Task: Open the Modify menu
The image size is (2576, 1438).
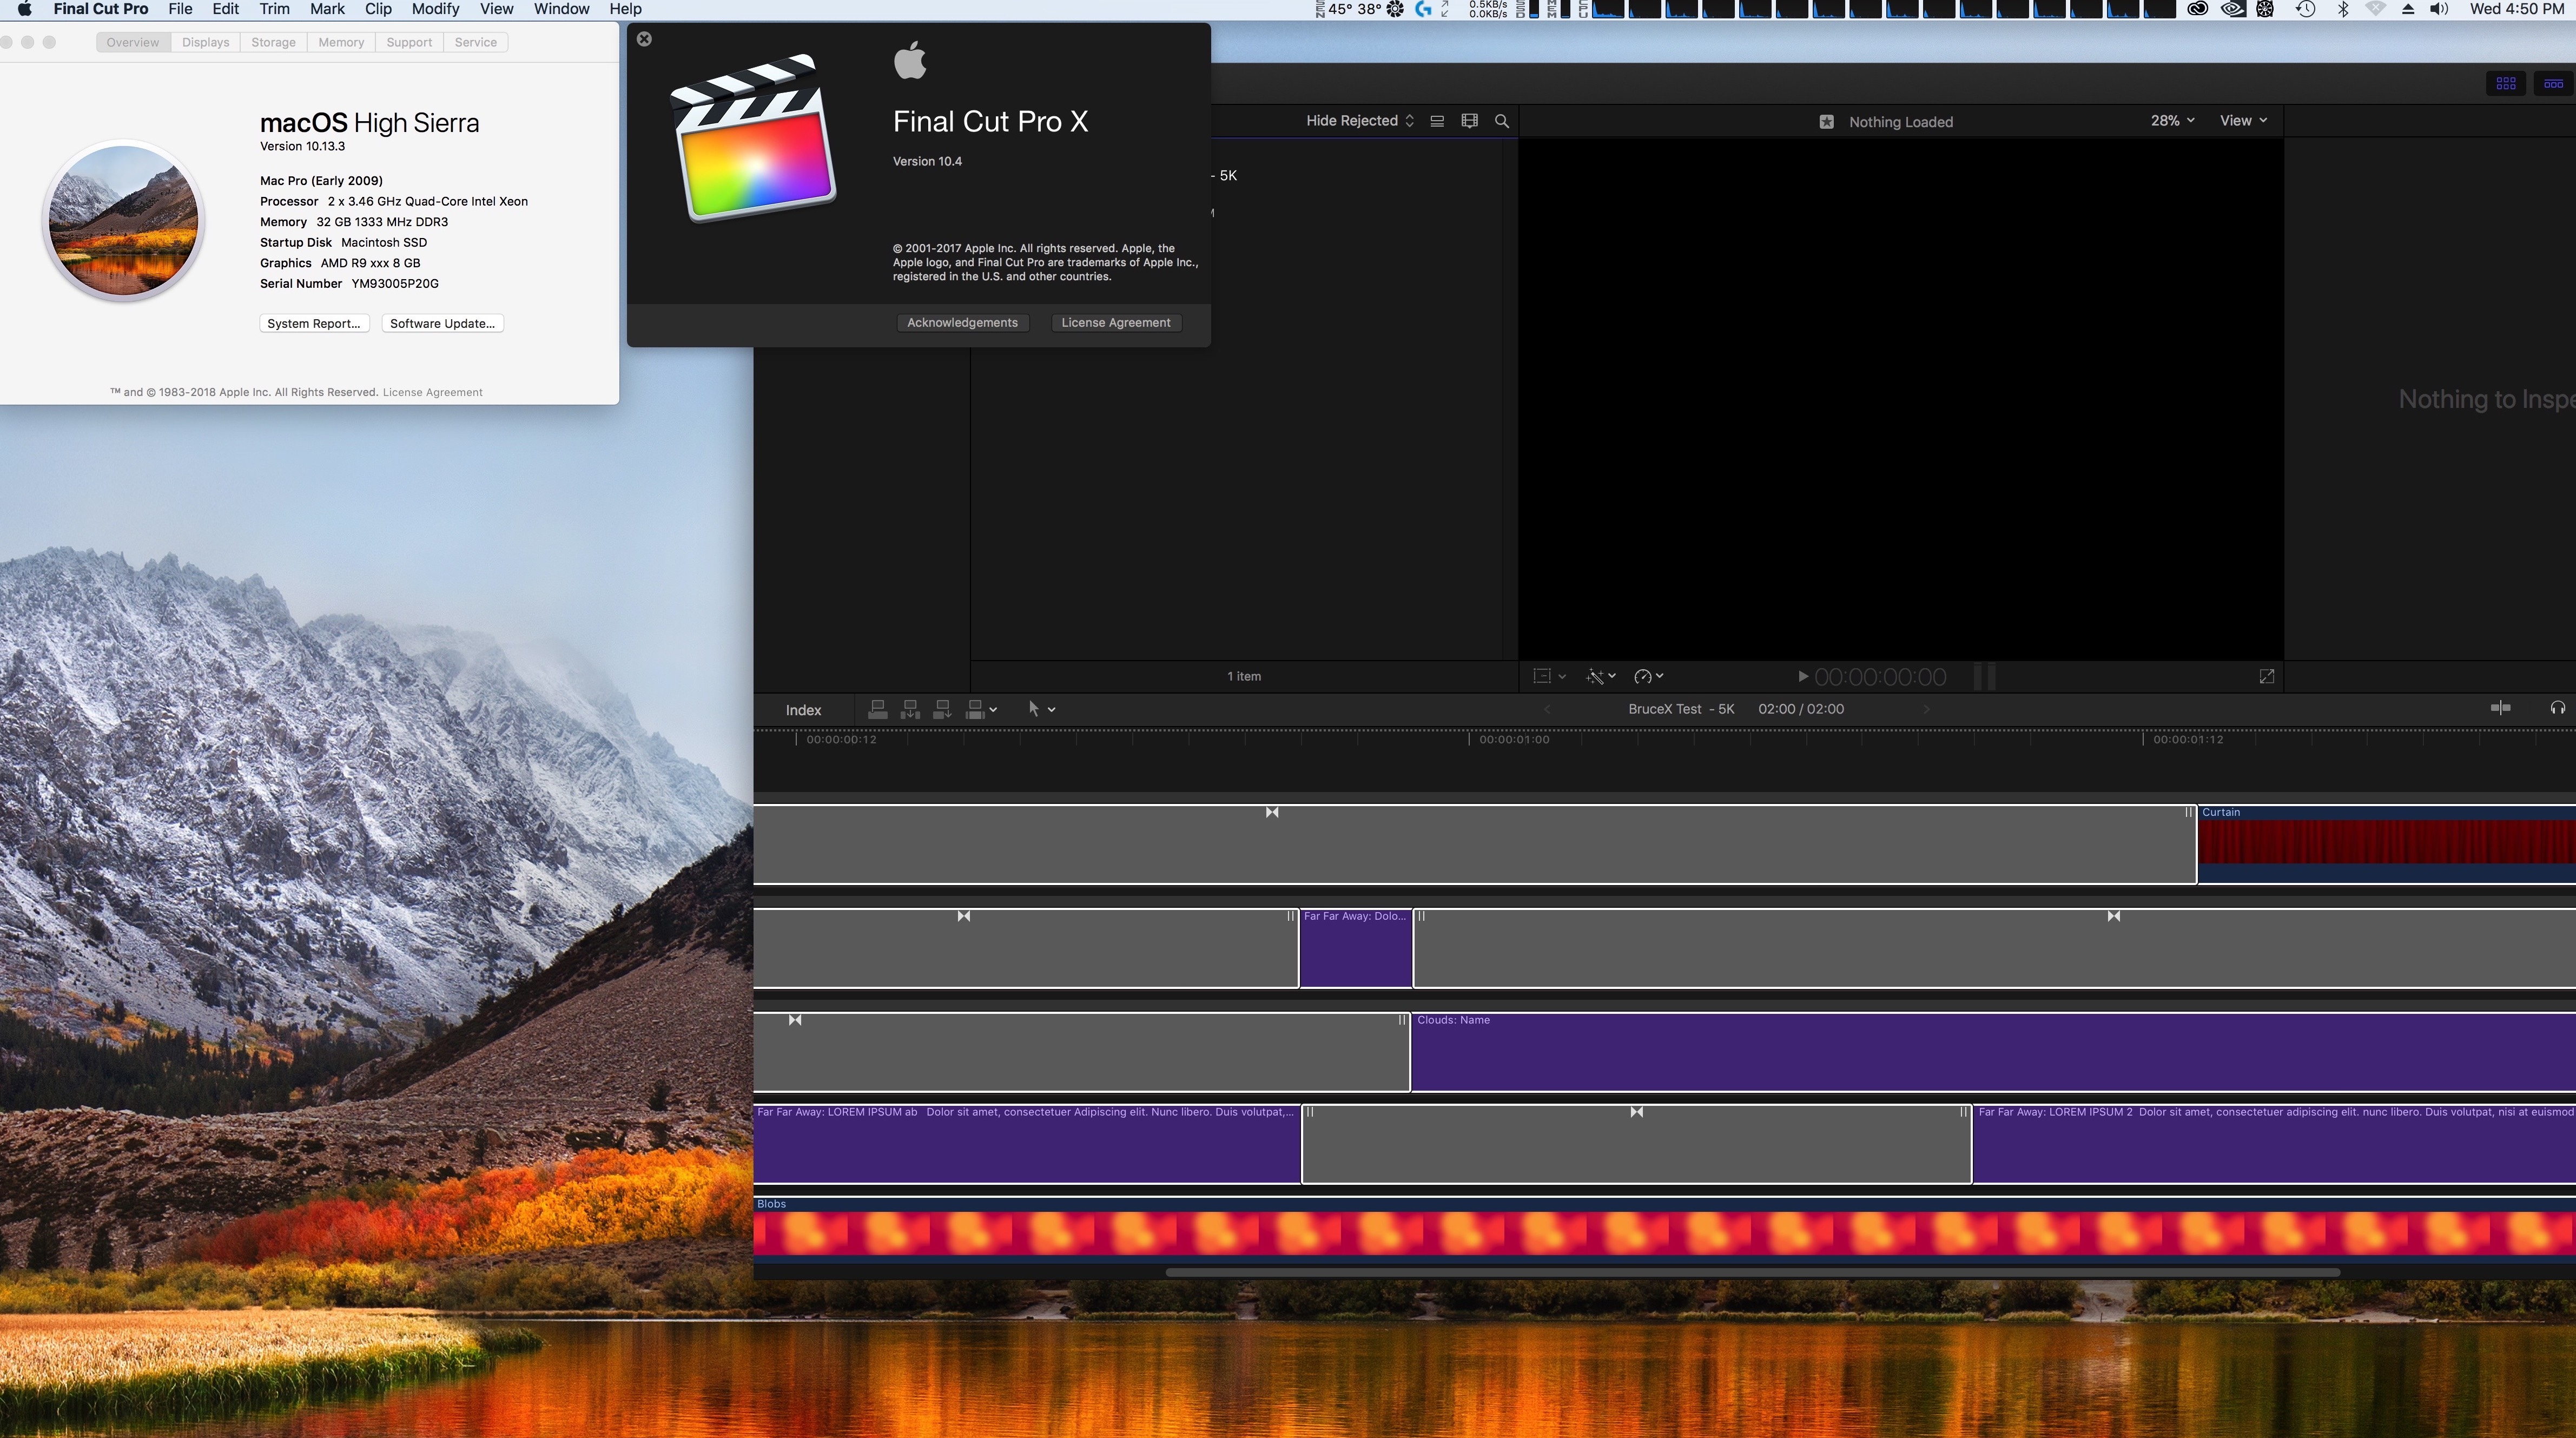Action: [x=435, y=9]
